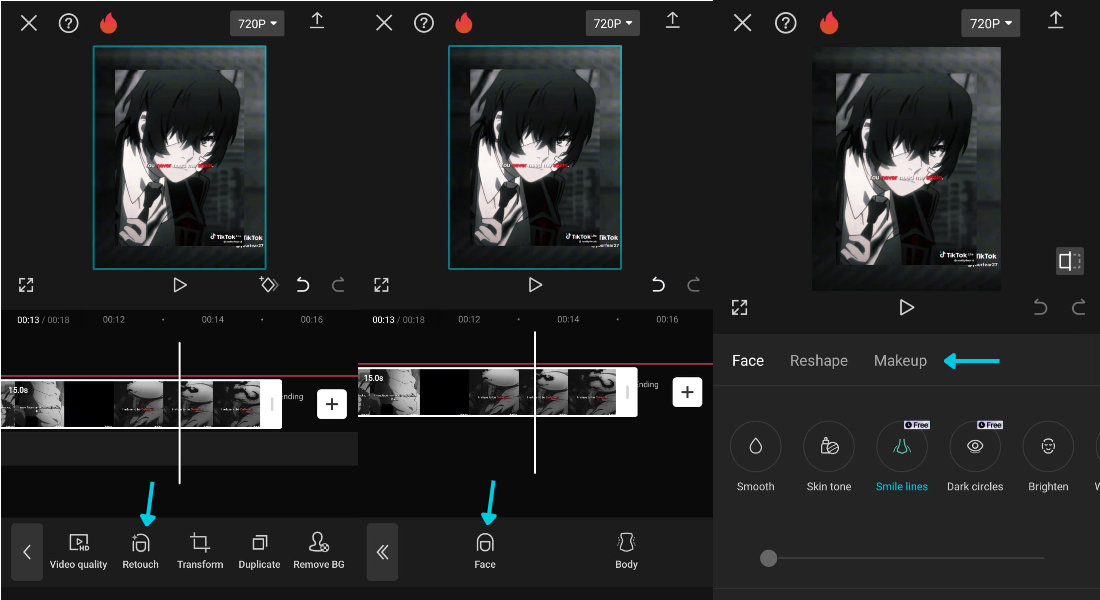Expand preview to fullscreen in the middle panel
This screenshot has width=1100, height=600.
pyautogui.click(x=382, y=285)
